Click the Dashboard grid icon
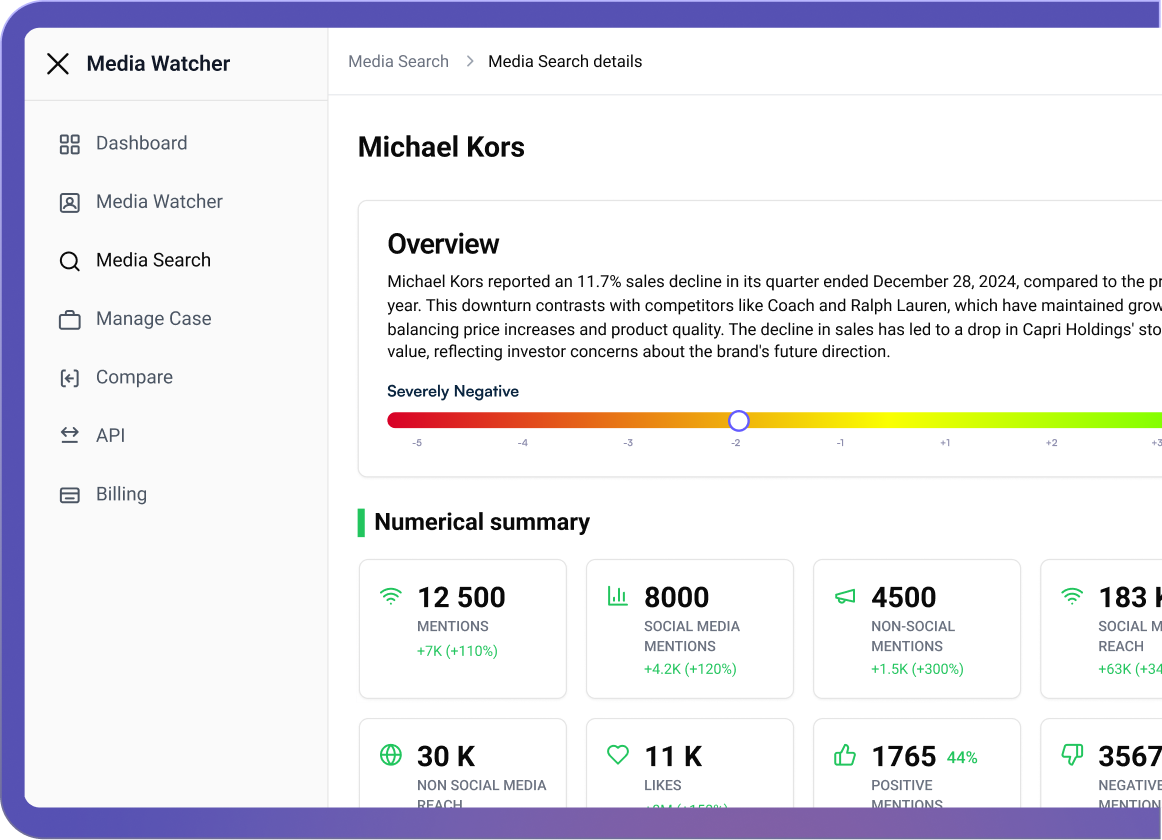This screenshot has width=1162, height=840. point(70,144)
